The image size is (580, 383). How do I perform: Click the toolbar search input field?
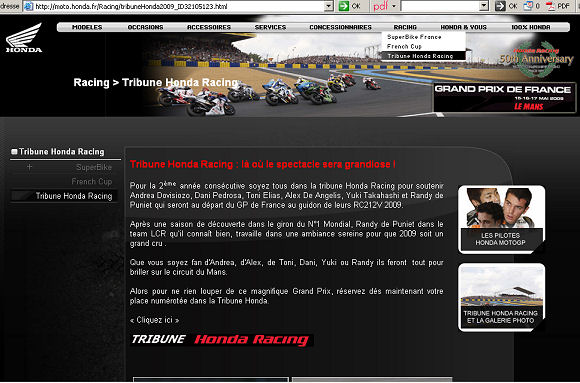(x=440, y=6)
